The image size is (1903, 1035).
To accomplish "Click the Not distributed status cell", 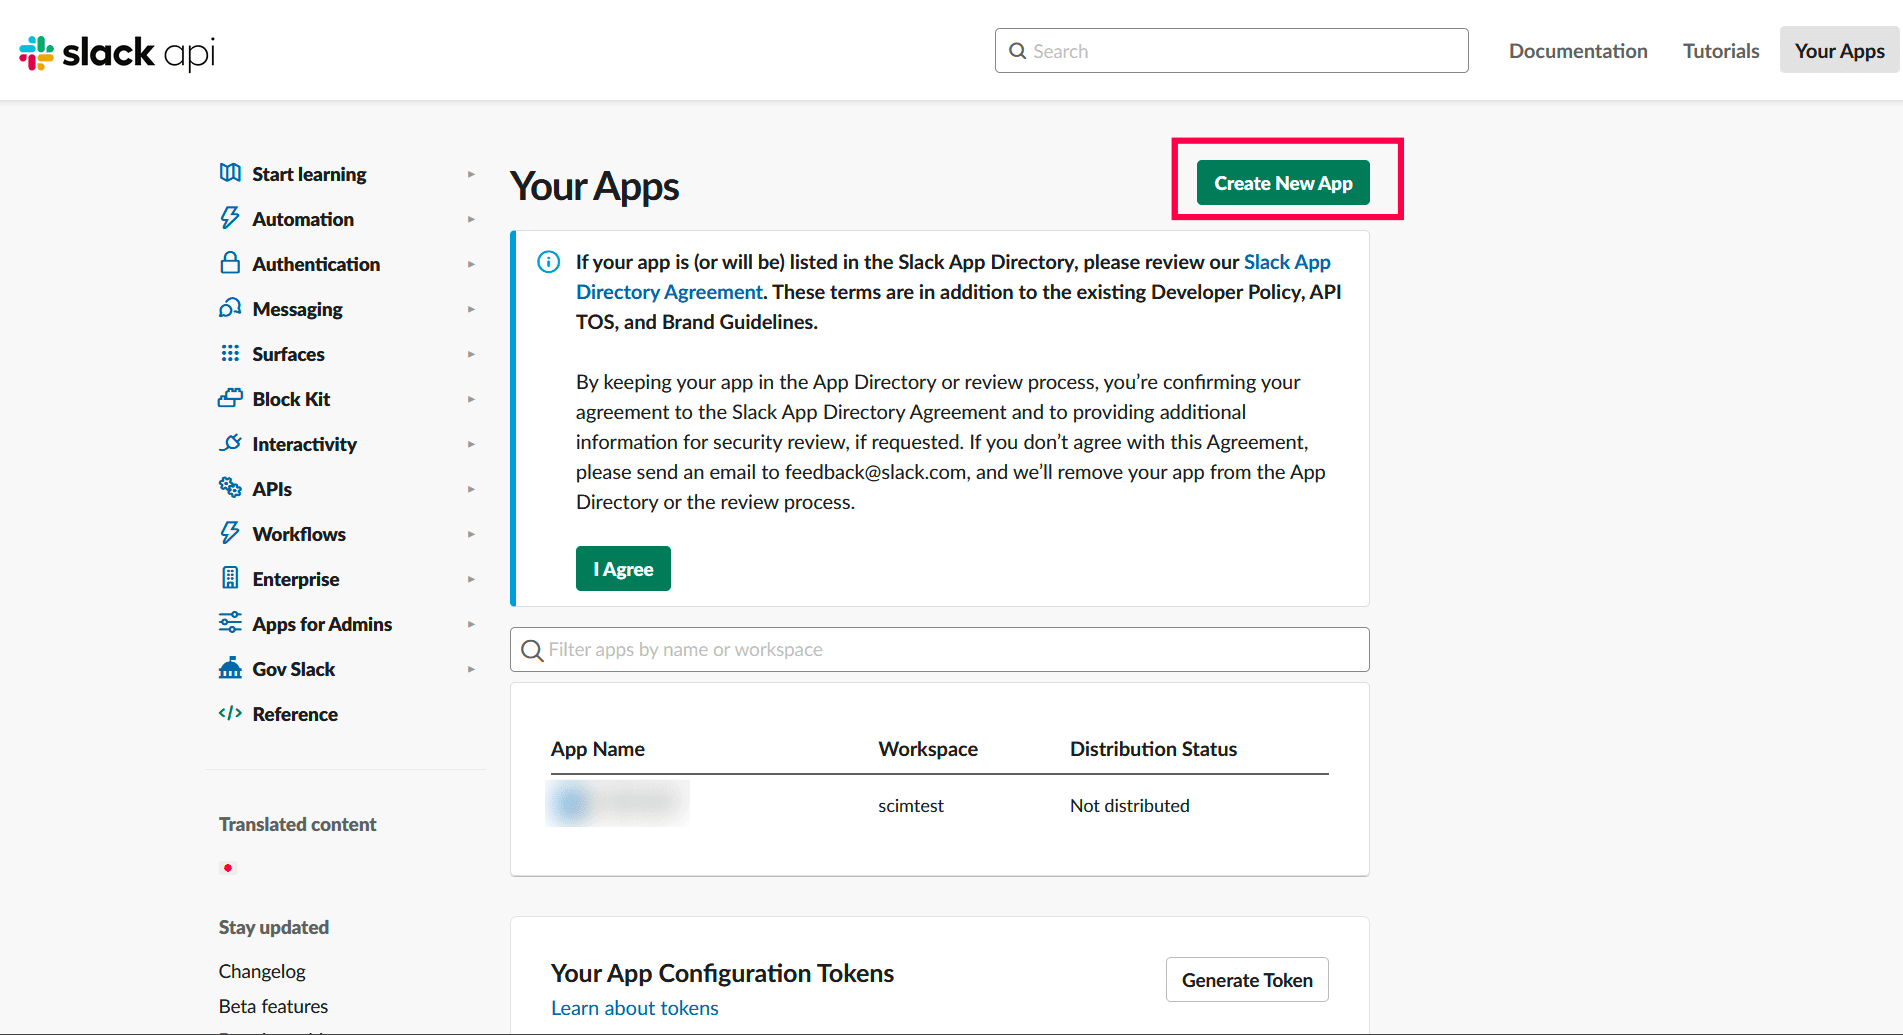I will (x=1130, y=806).
